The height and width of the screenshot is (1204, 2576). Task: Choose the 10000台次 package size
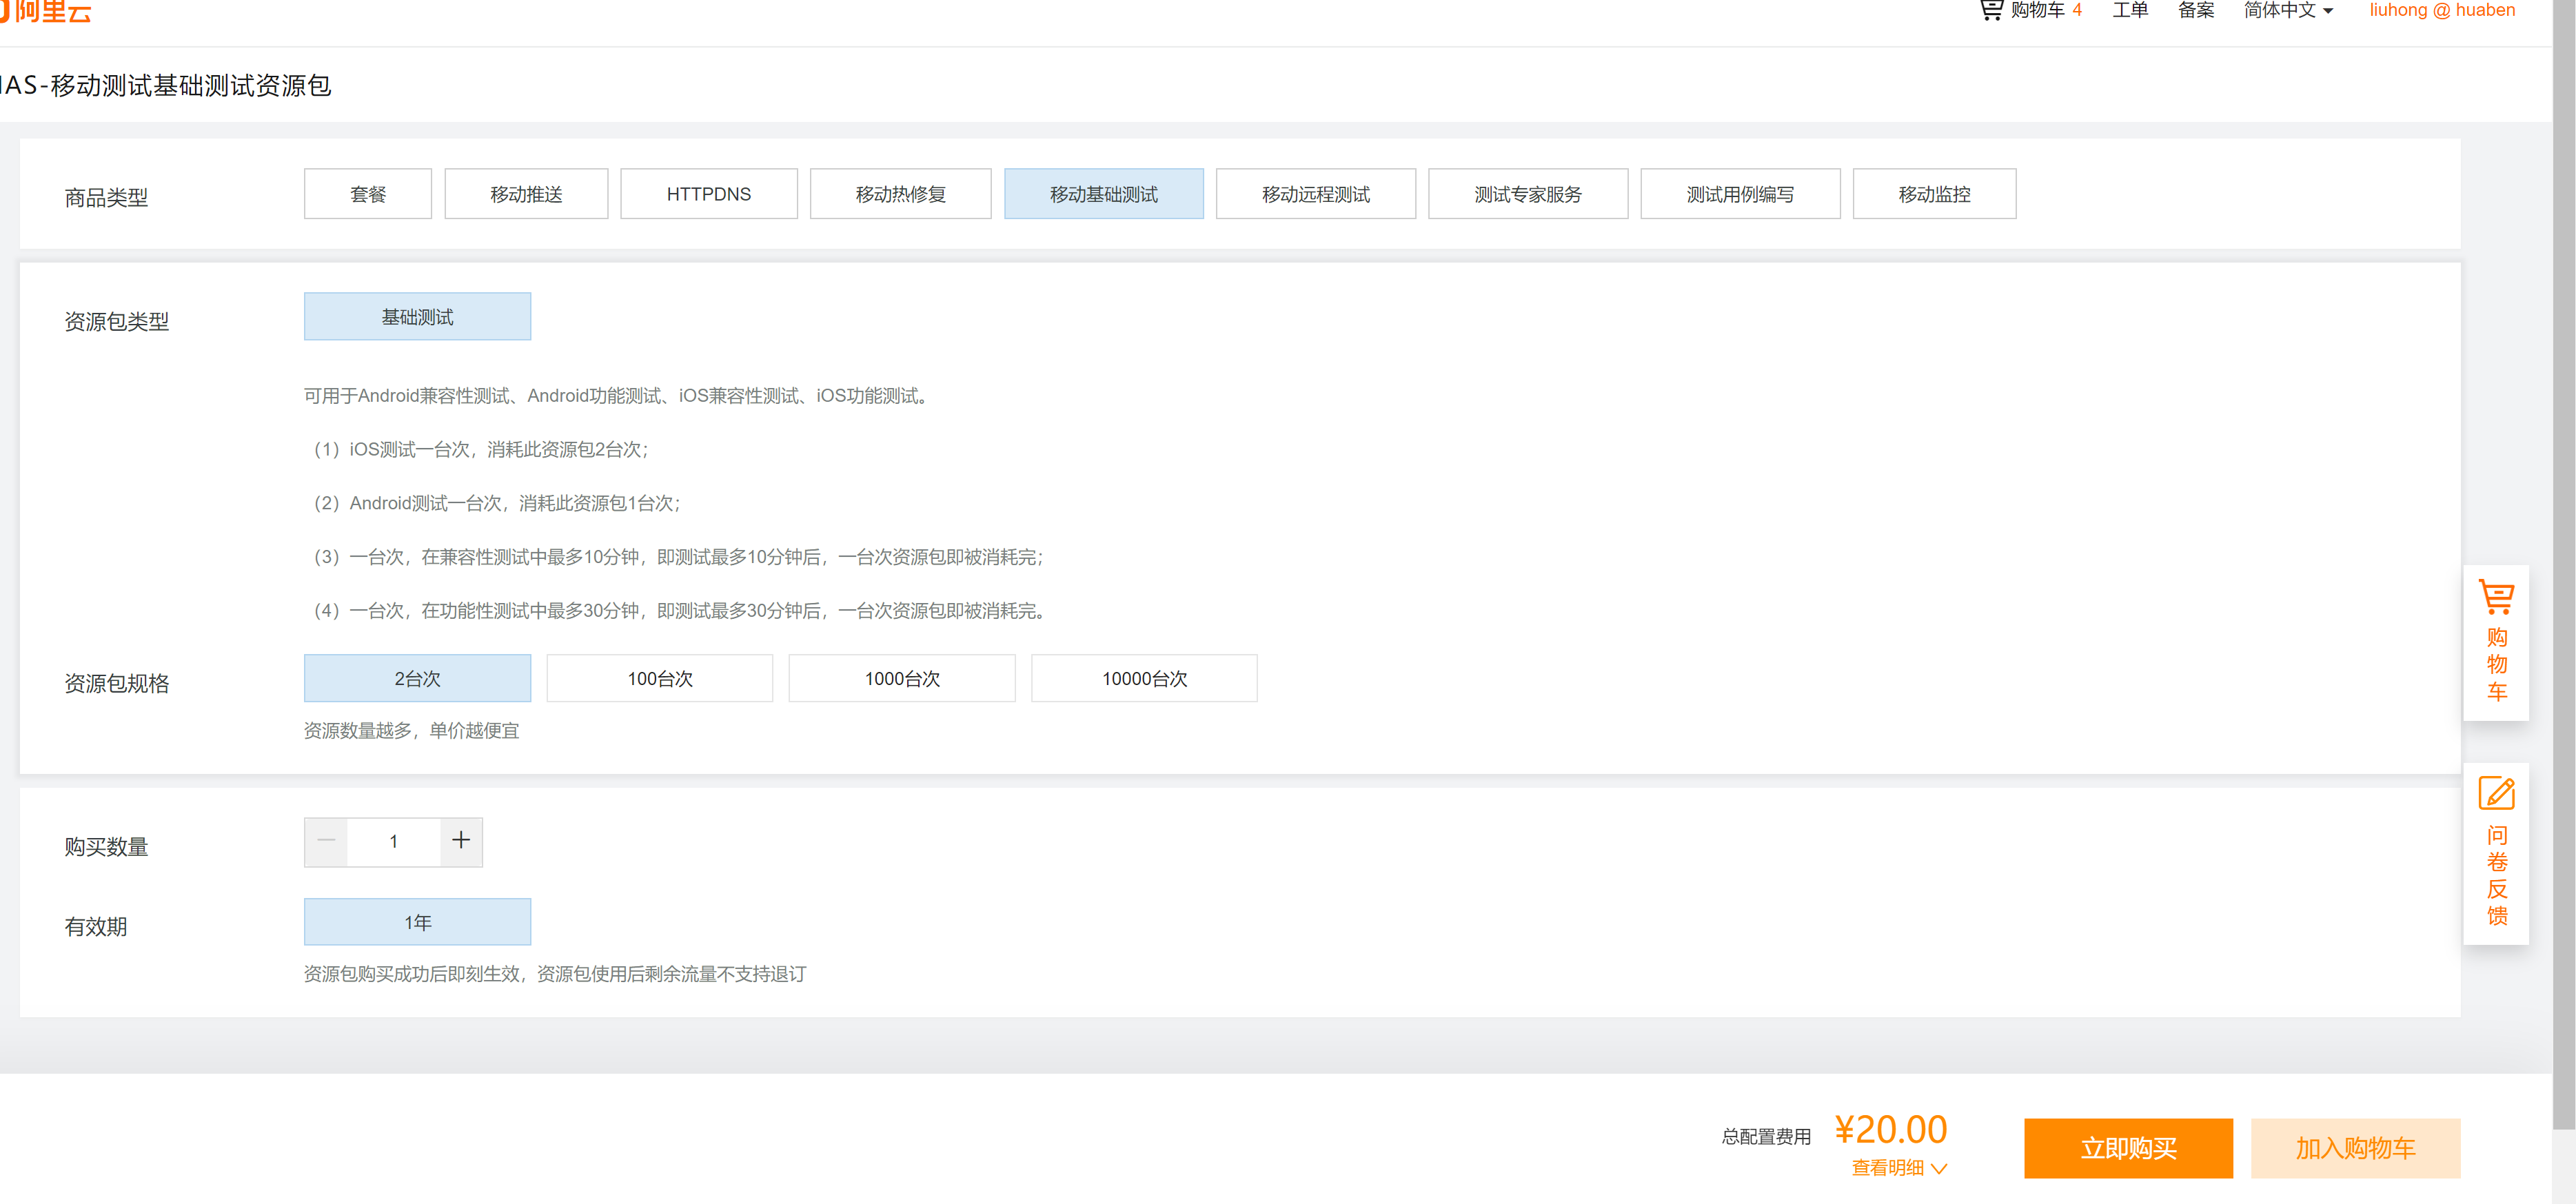(x=1144, y=679)
